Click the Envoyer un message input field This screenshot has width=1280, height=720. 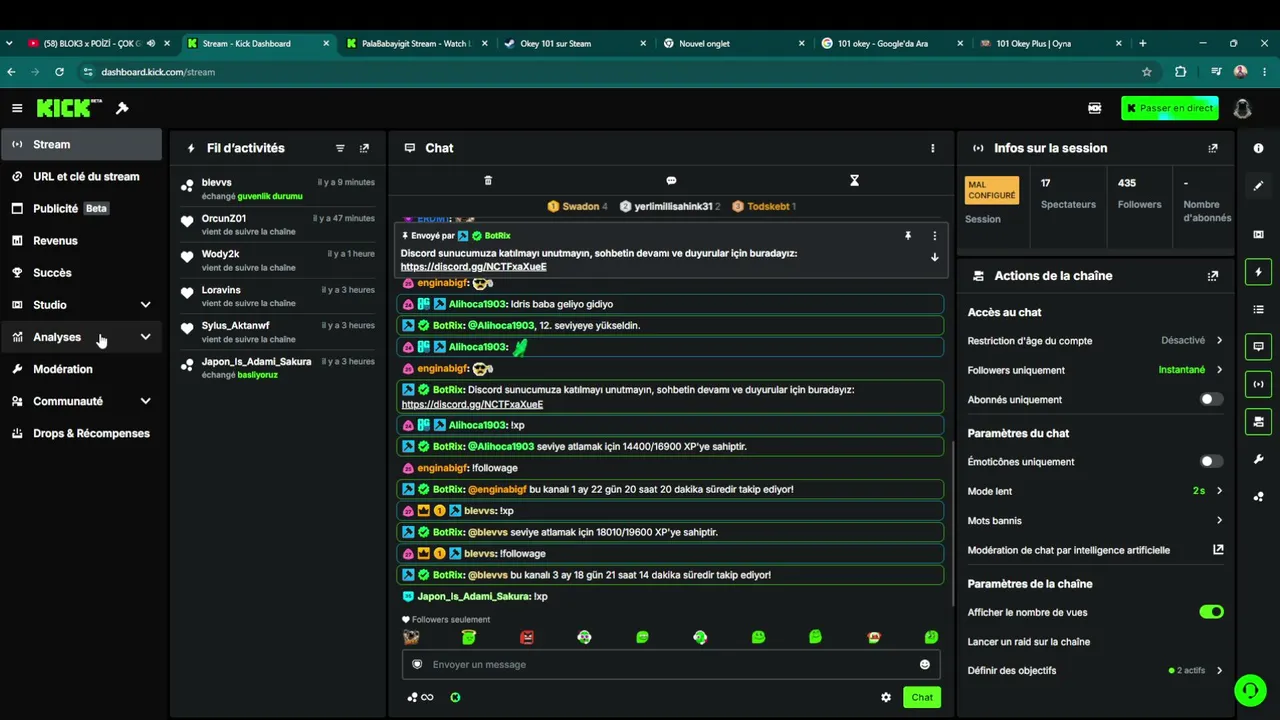tap(671, 664)
